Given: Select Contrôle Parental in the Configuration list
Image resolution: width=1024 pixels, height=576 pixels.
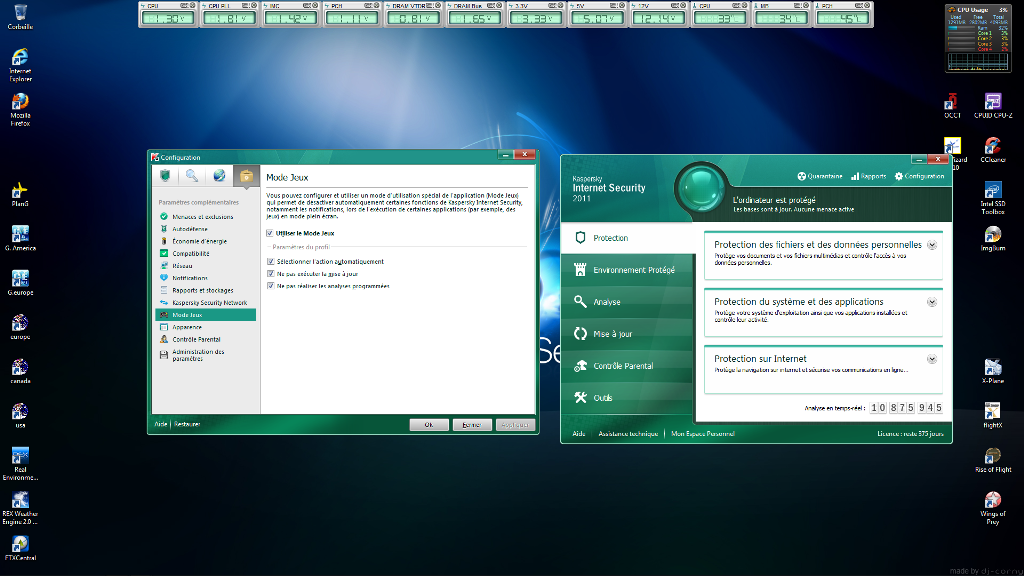Looking at the screenshot, I should pyautogui.click(x=206, y=340).
